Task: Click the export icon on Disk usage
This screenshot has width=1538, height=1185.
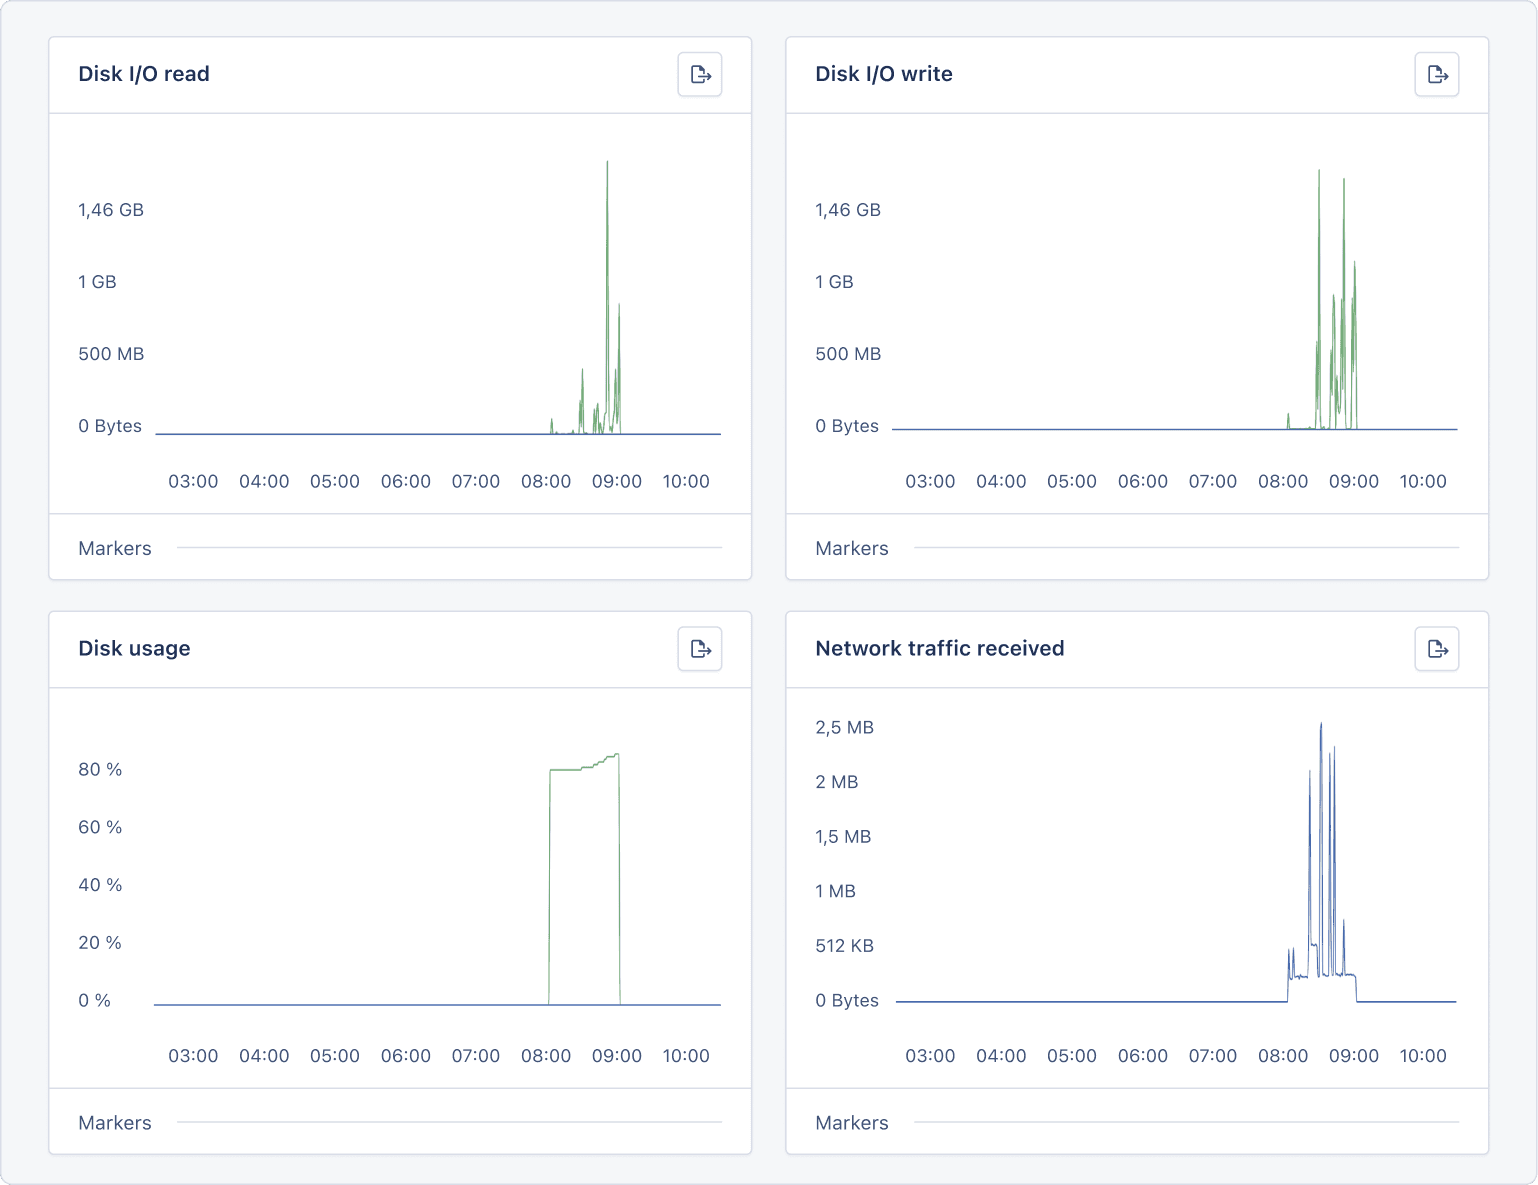Action: point(700,649)
